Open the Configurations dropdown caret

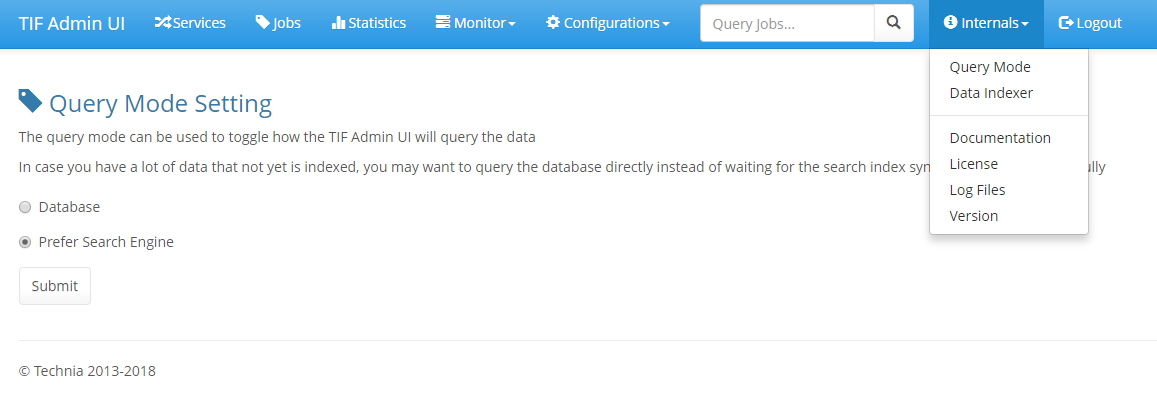[666, 24]
